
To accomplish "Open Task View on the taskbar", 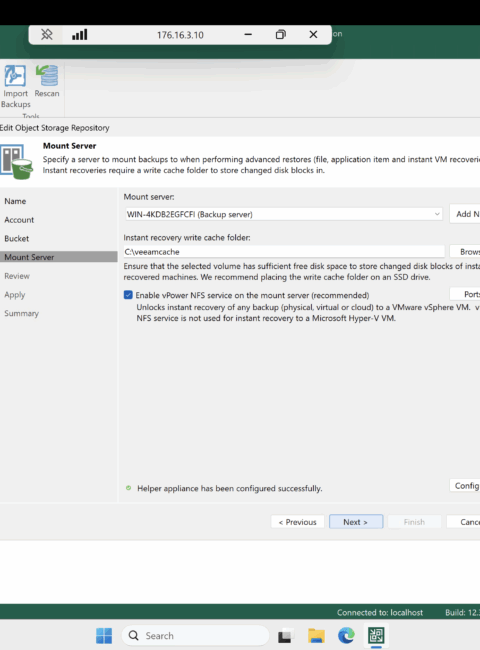I will click(285, 635).
